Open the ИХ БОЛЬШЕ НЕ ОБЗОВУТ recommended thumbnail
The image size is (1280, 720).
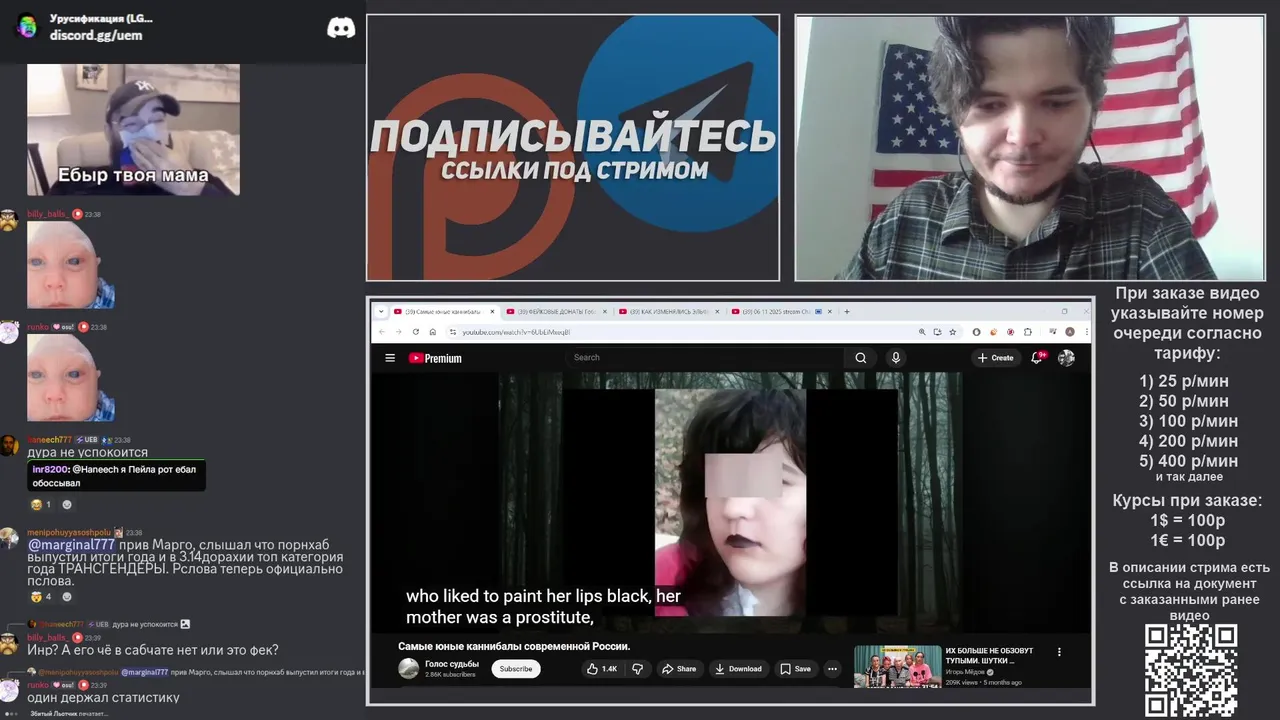tap(897, 666)
